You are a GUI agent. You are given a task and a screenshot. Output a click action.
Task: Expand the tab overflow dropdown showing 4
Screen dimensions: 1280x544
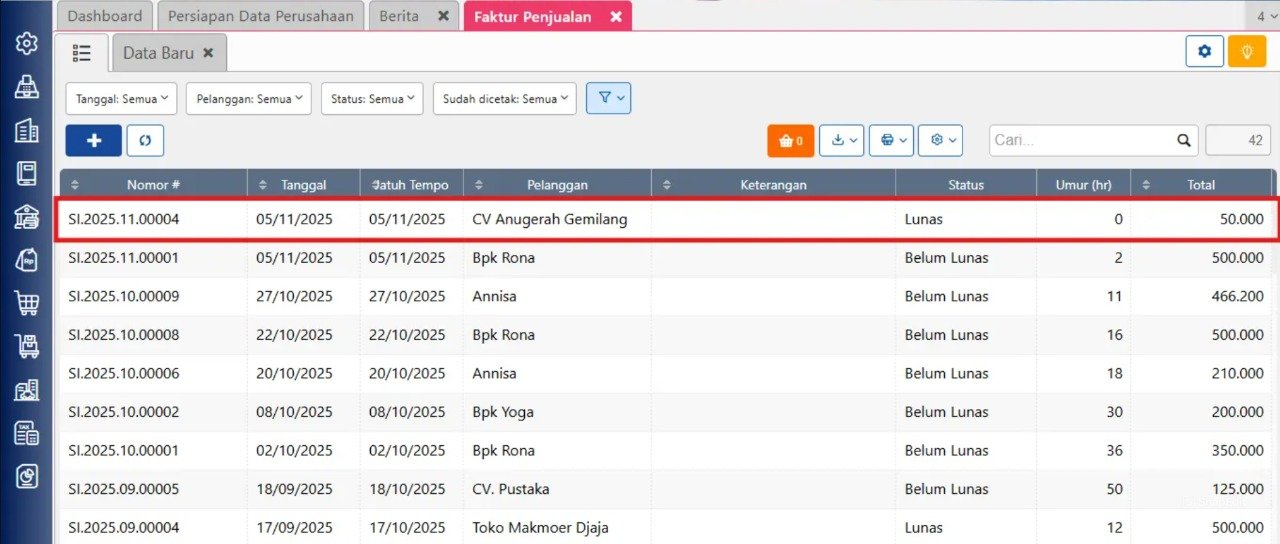[x=1266, y=17]
